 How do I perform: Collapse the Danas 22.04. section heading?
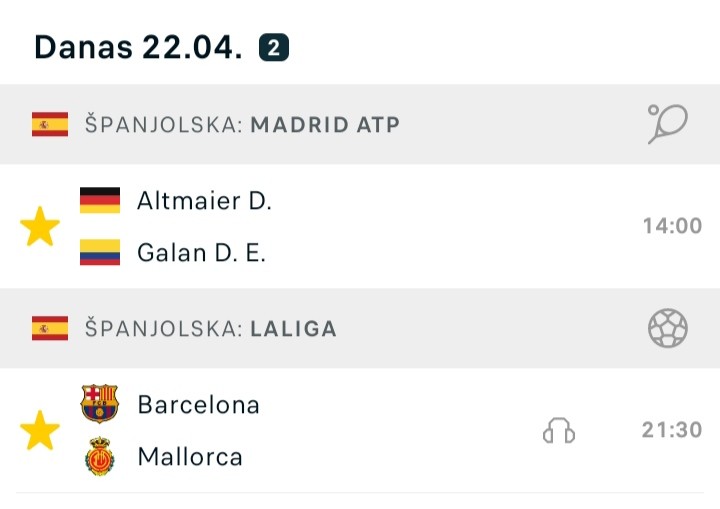[138, 47]
